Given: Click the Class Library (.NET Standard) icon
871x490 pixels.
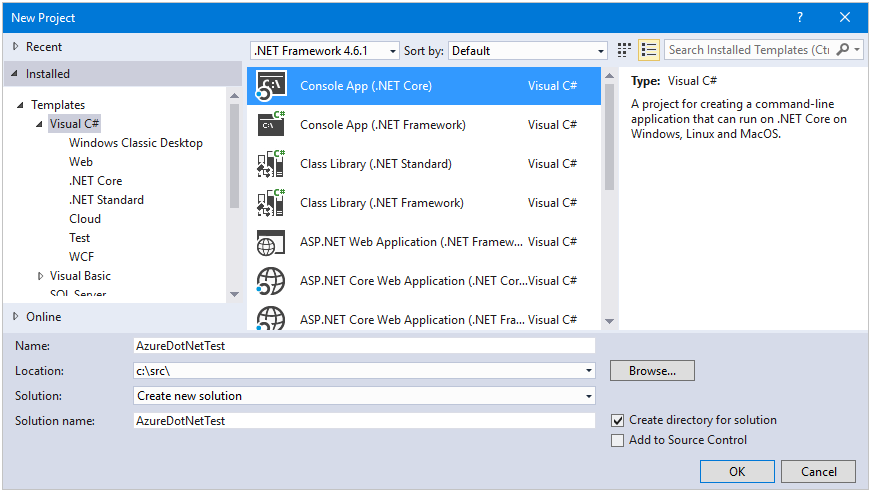Looking at the screenshot, I should click(x=271, y=164).
